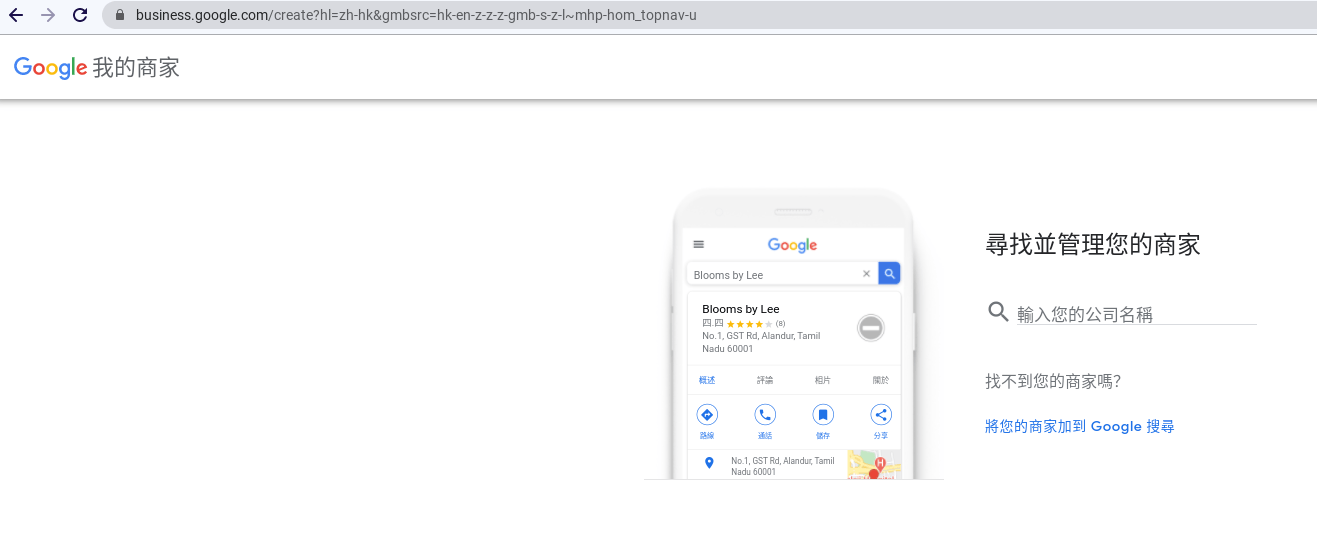The image size is (1317, 550).
Task: Open 將您的商家加到 Google 搜尋 link
Action: click(1080, 426)
